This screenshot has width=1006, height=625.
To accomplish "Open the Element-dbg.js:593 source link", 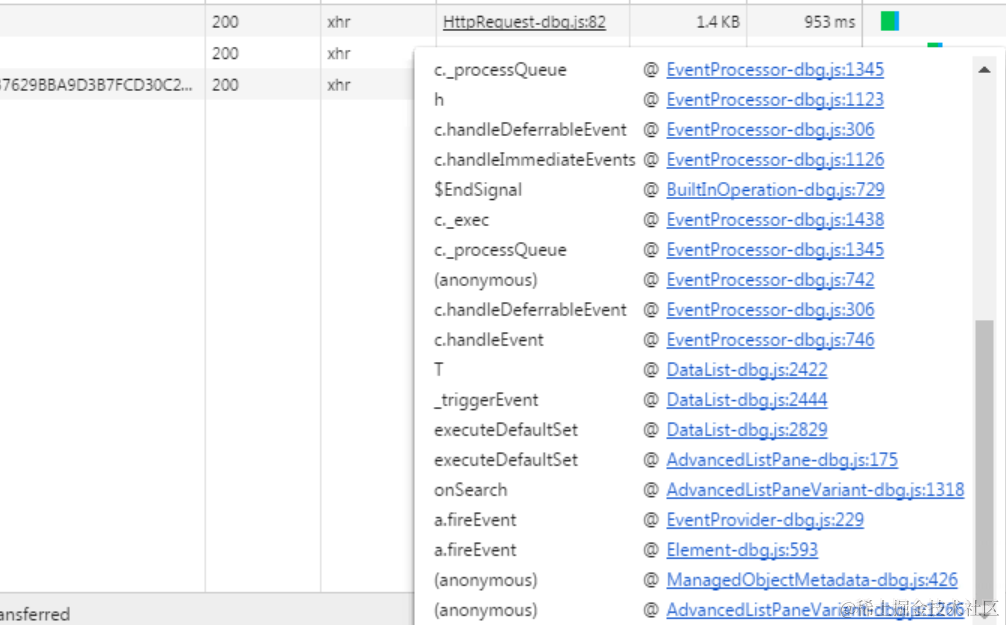I will tap(742, 550).
